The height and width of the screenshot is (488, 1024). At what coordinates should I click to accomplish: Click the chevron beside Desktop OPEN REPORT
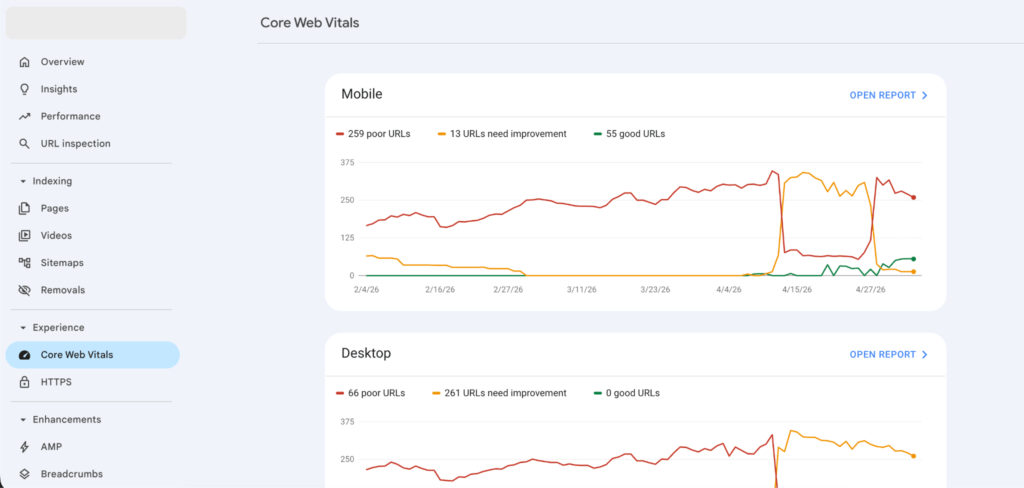(924, 355)
